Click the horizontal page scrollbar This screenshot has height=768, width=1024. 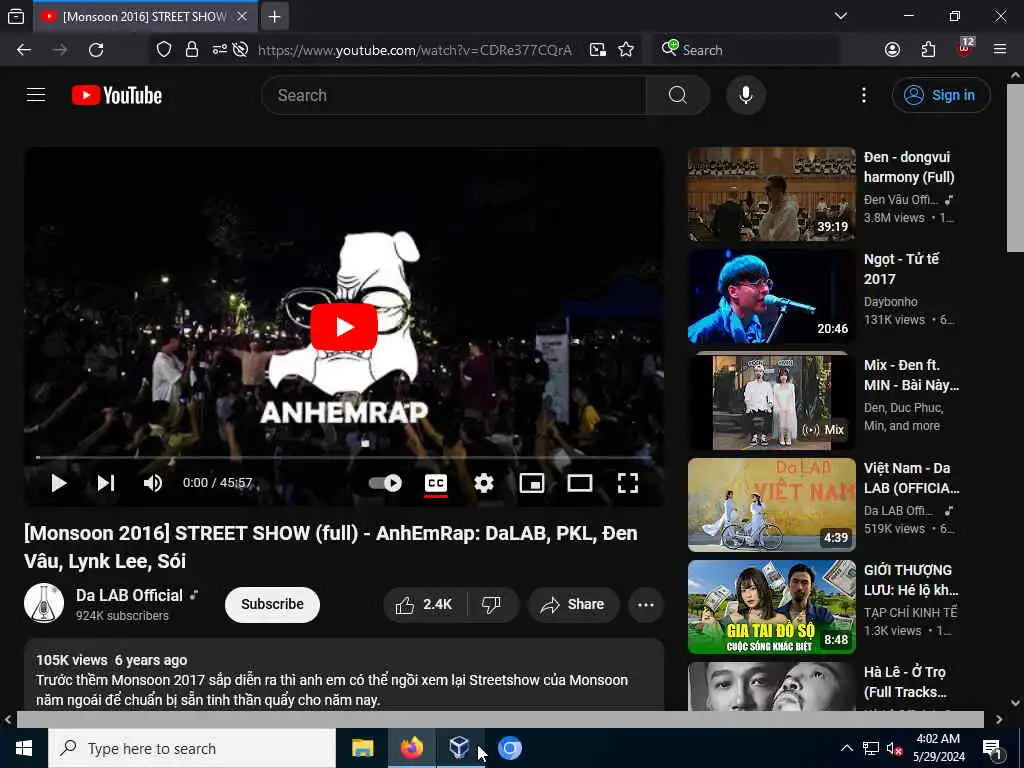click(x=500, y=719)
